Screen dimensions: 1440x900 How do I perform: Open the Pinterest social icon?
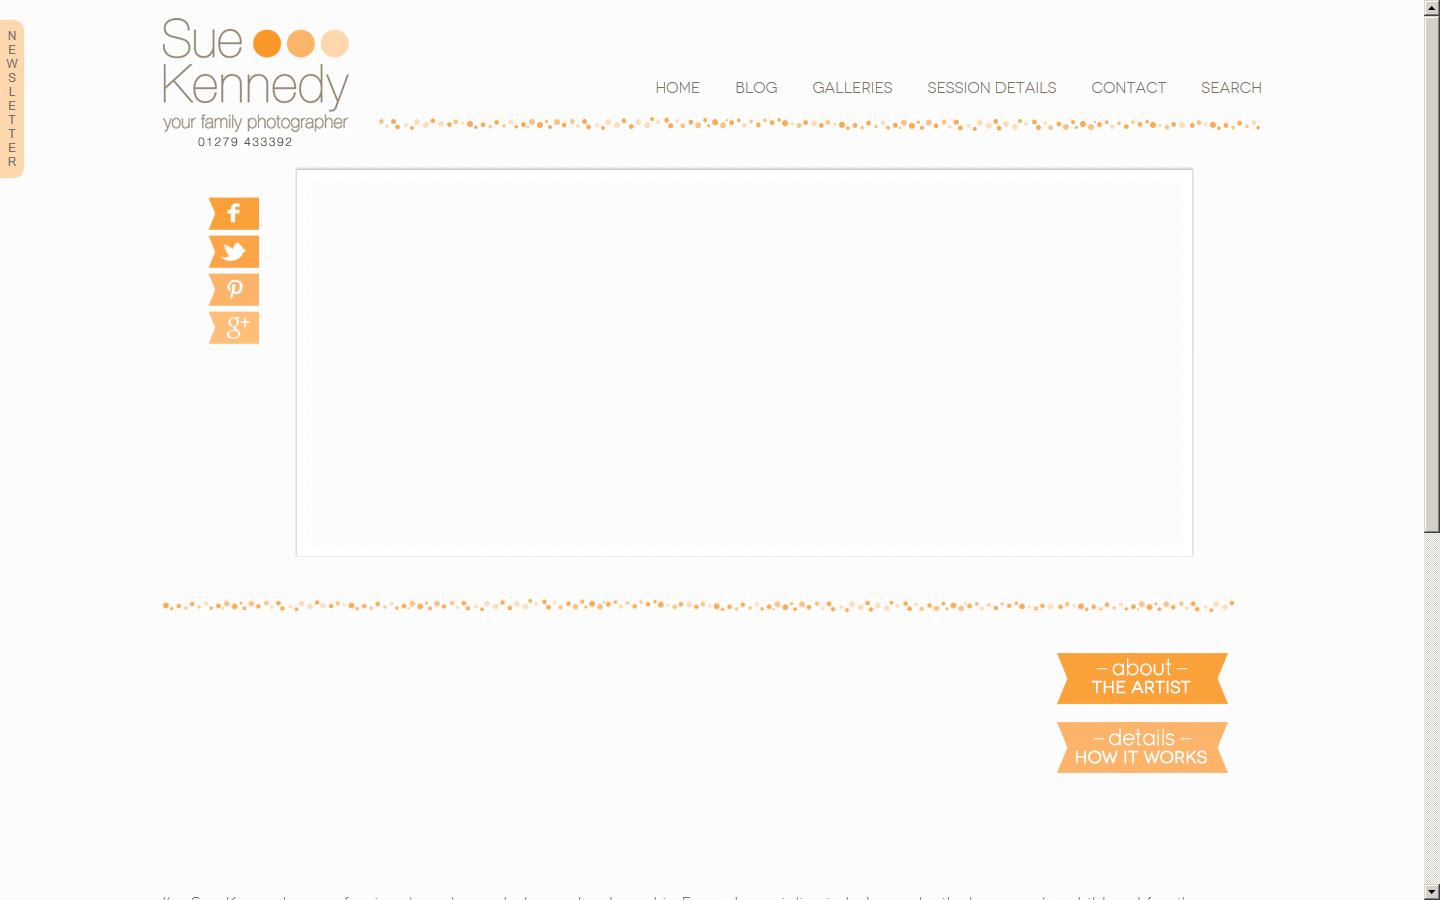click(234, 290)
